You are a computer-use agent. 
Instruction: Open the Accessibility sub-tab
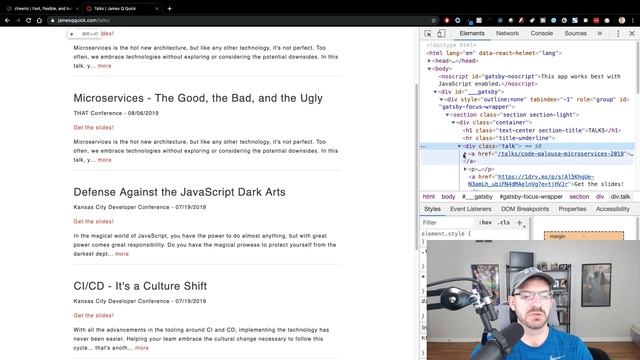click(613, 209)
